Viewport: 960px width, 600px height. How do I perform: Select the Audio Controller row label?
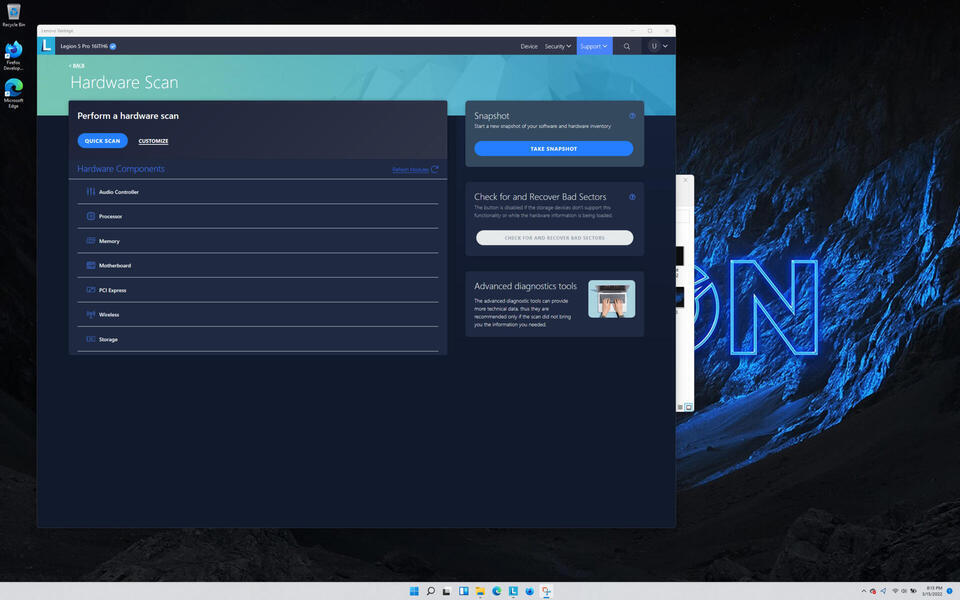tap(119, 192)
